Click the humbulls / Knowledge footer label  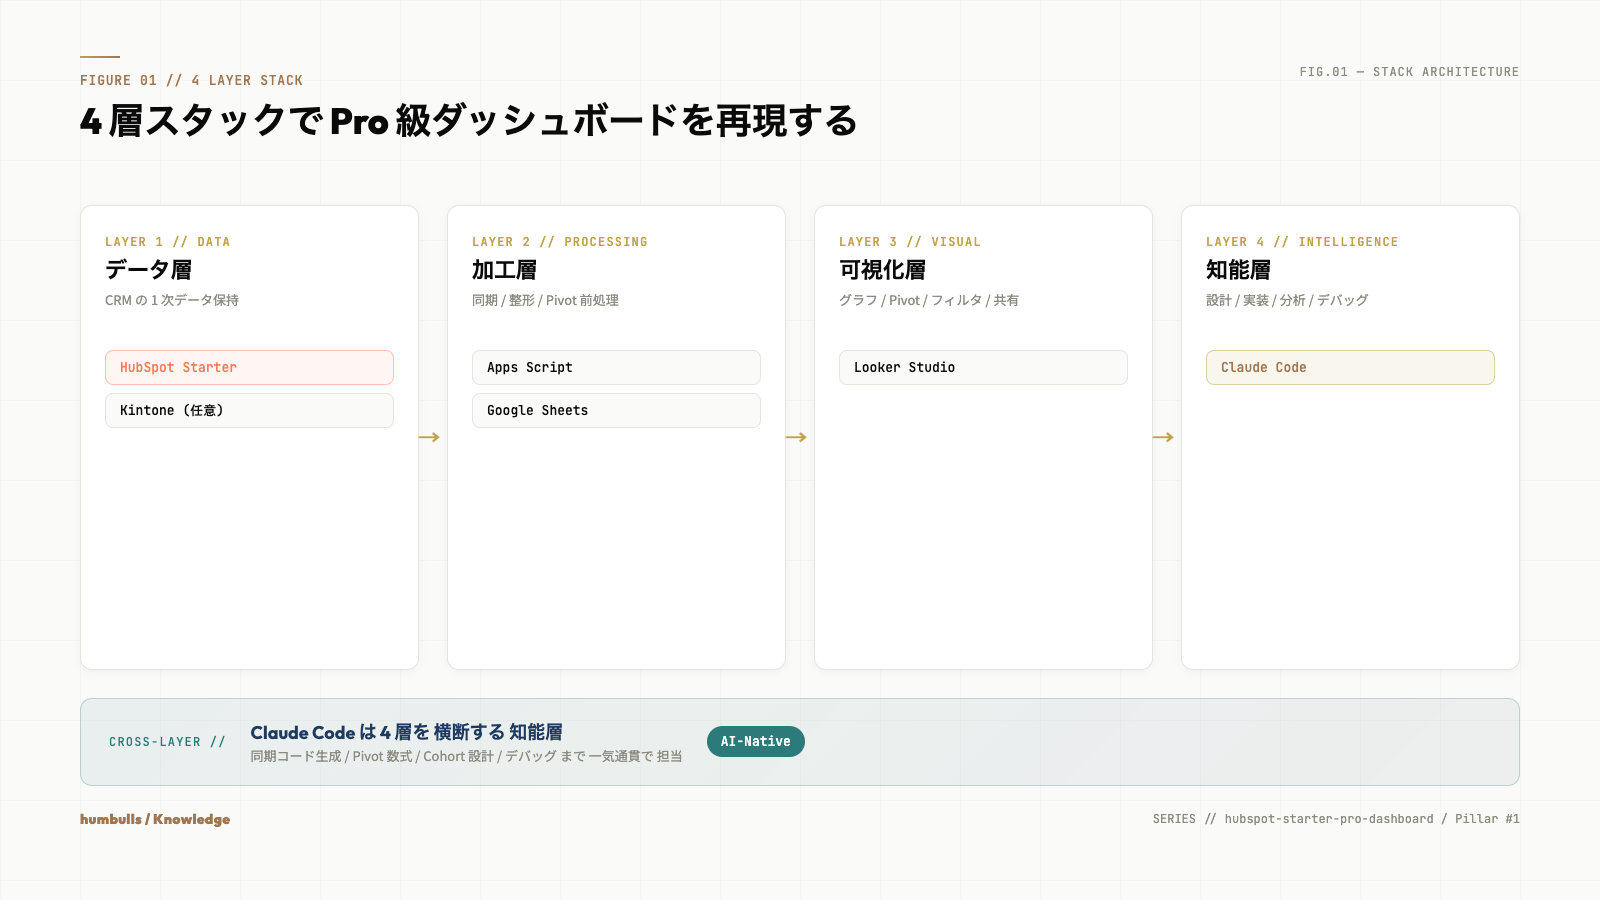click(155, 819)
